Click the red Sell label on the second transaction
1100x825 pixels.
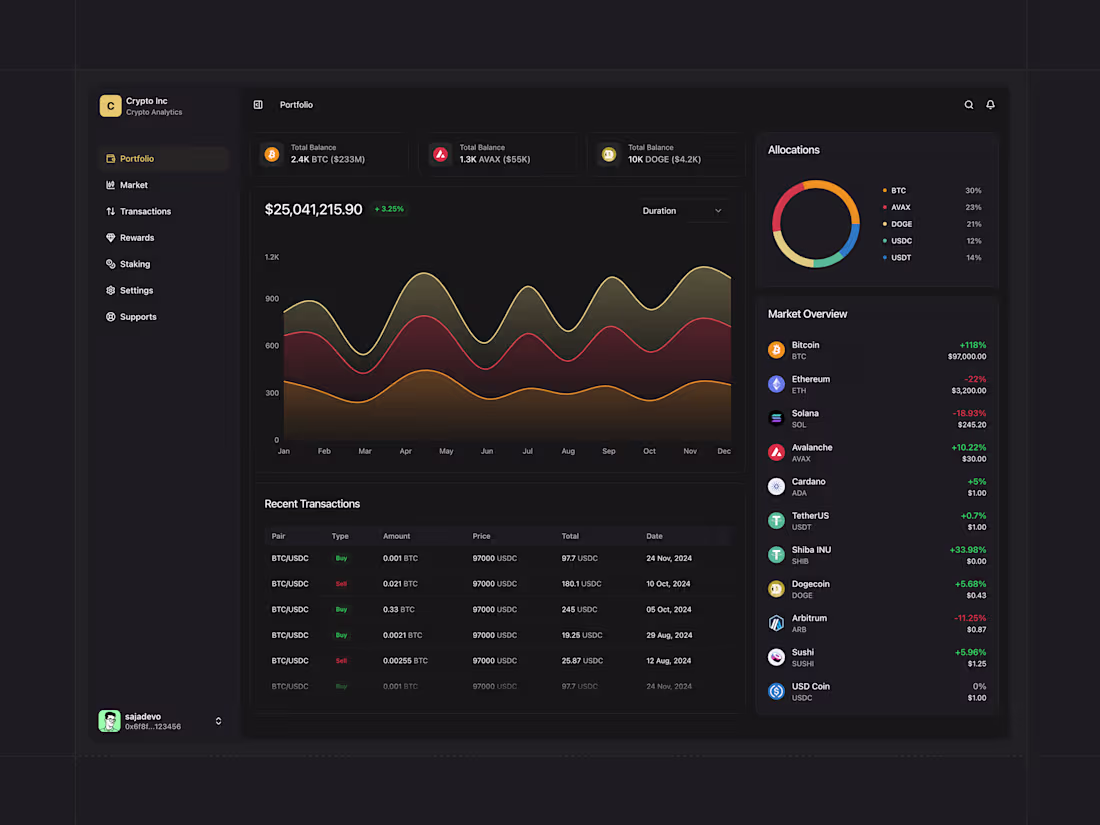pos(341,583)
